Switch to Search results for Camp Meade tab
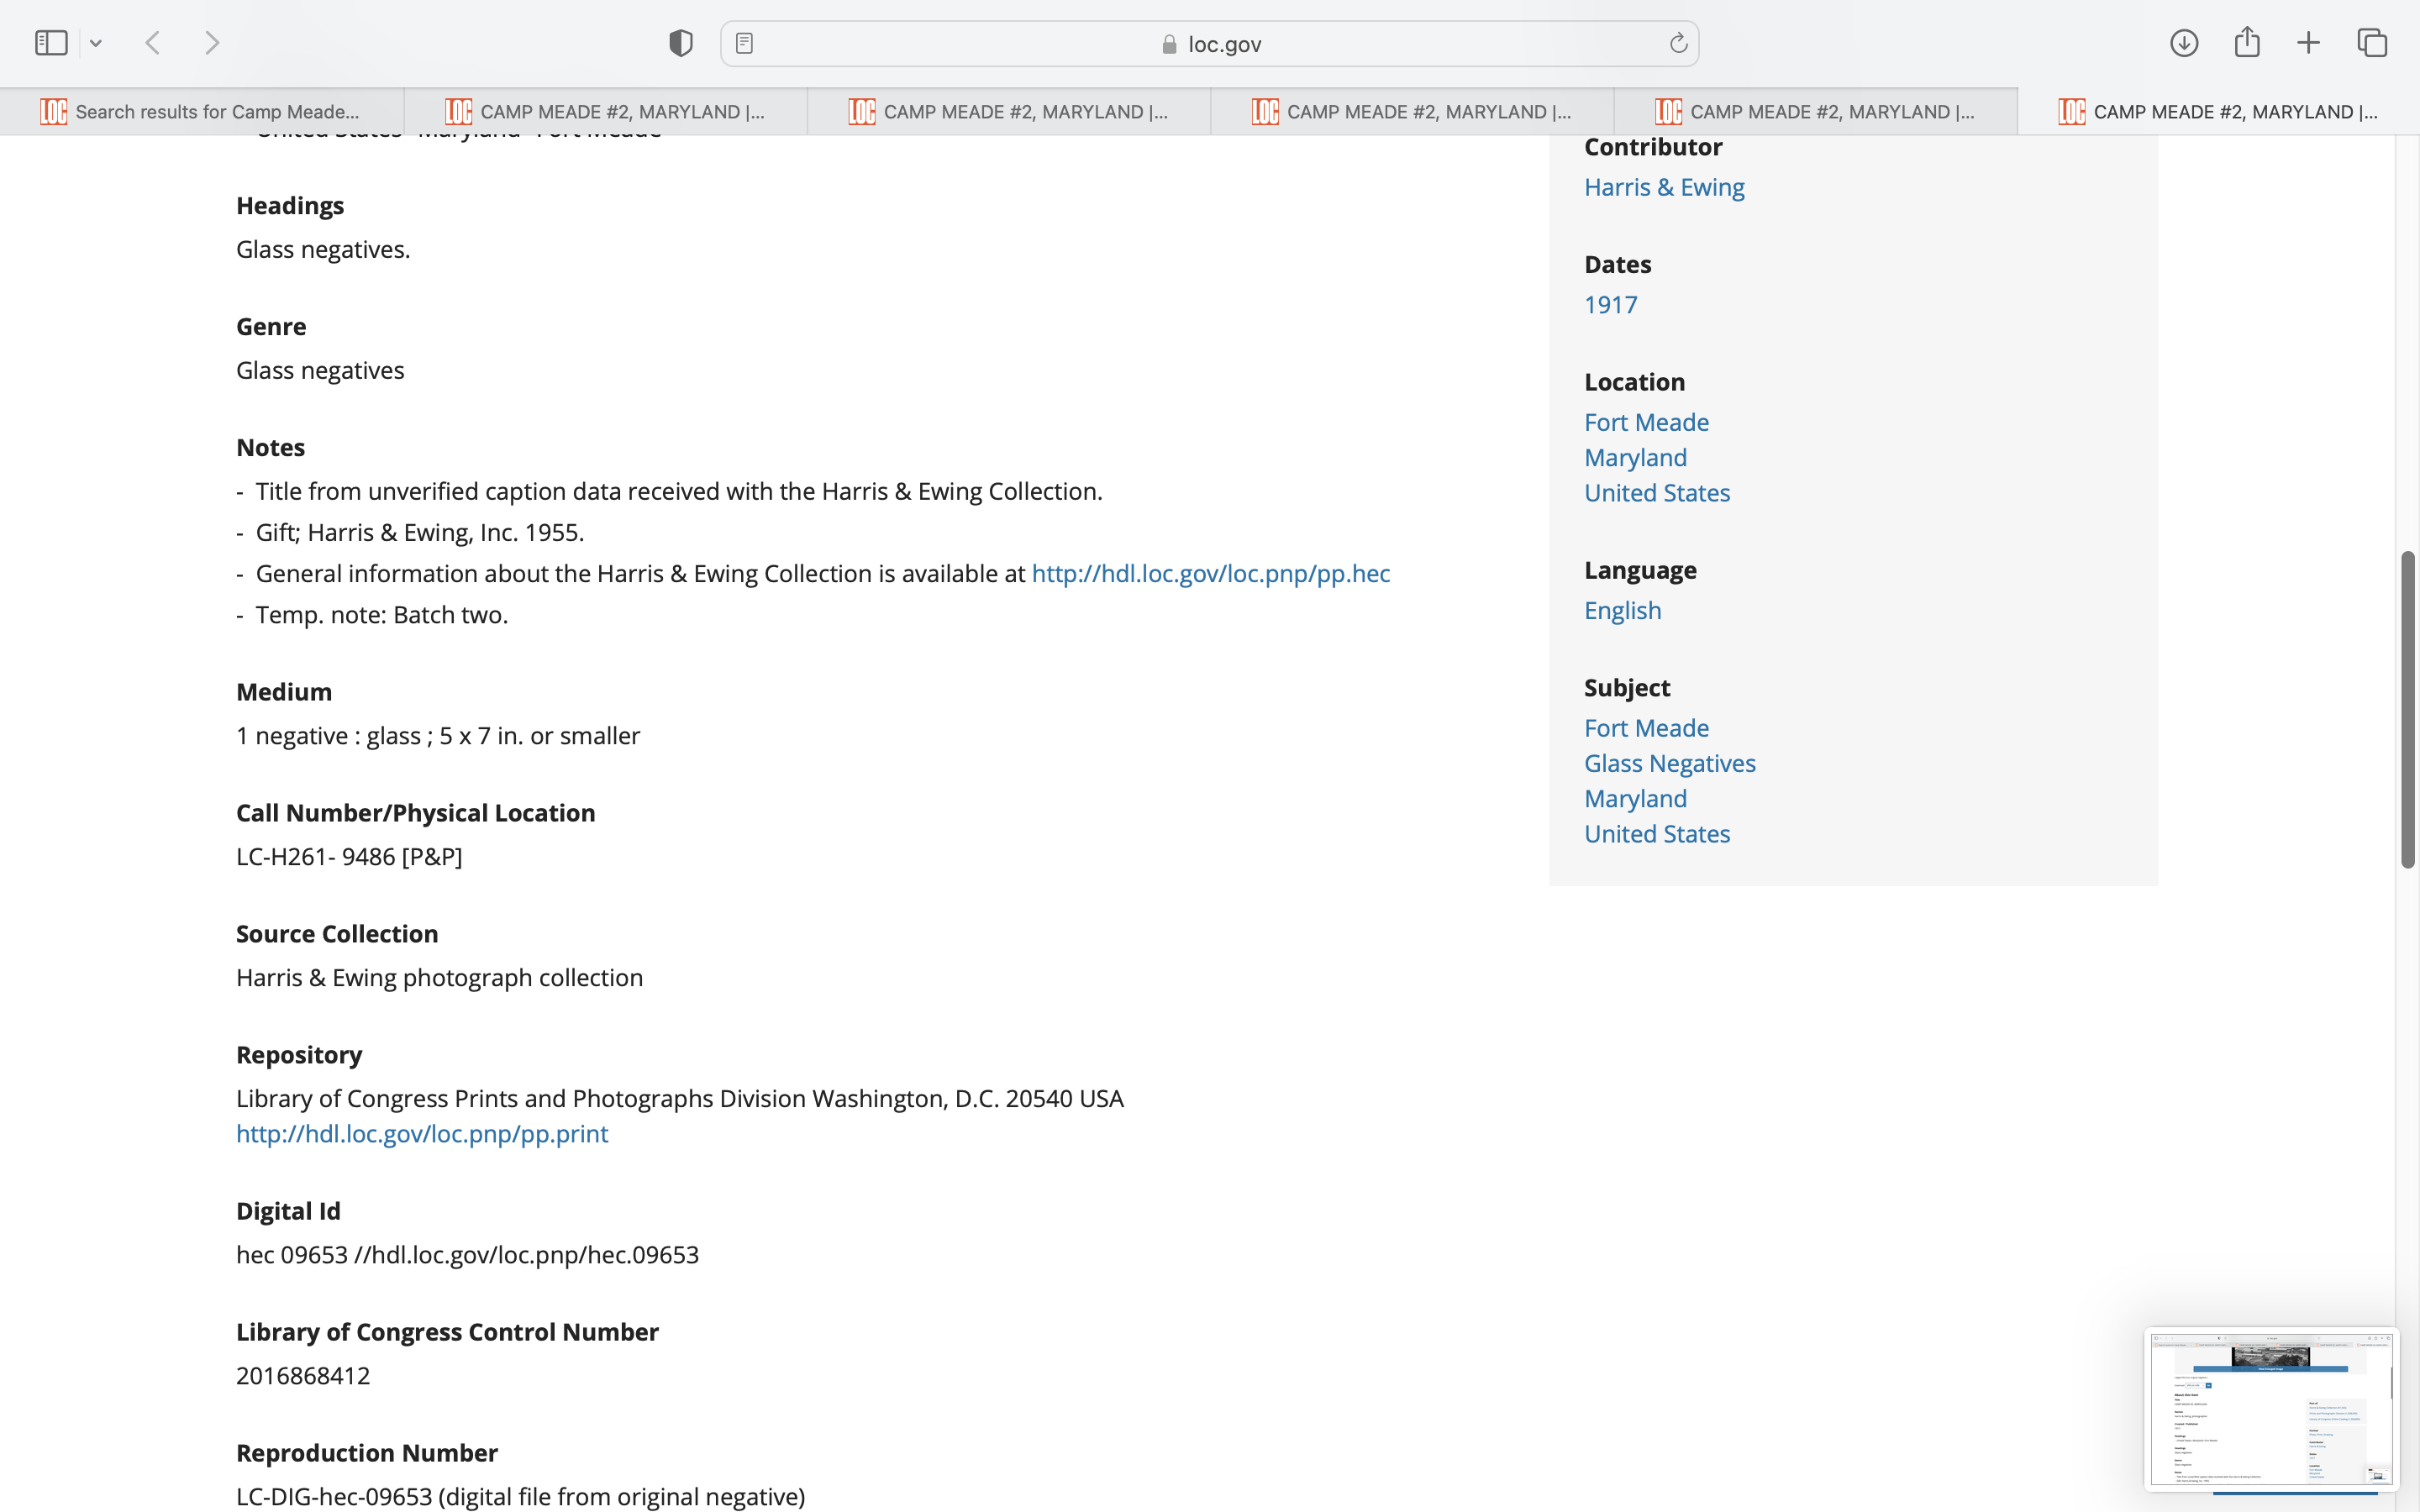Screen dimensions: 2420x1512 [201, 112]
